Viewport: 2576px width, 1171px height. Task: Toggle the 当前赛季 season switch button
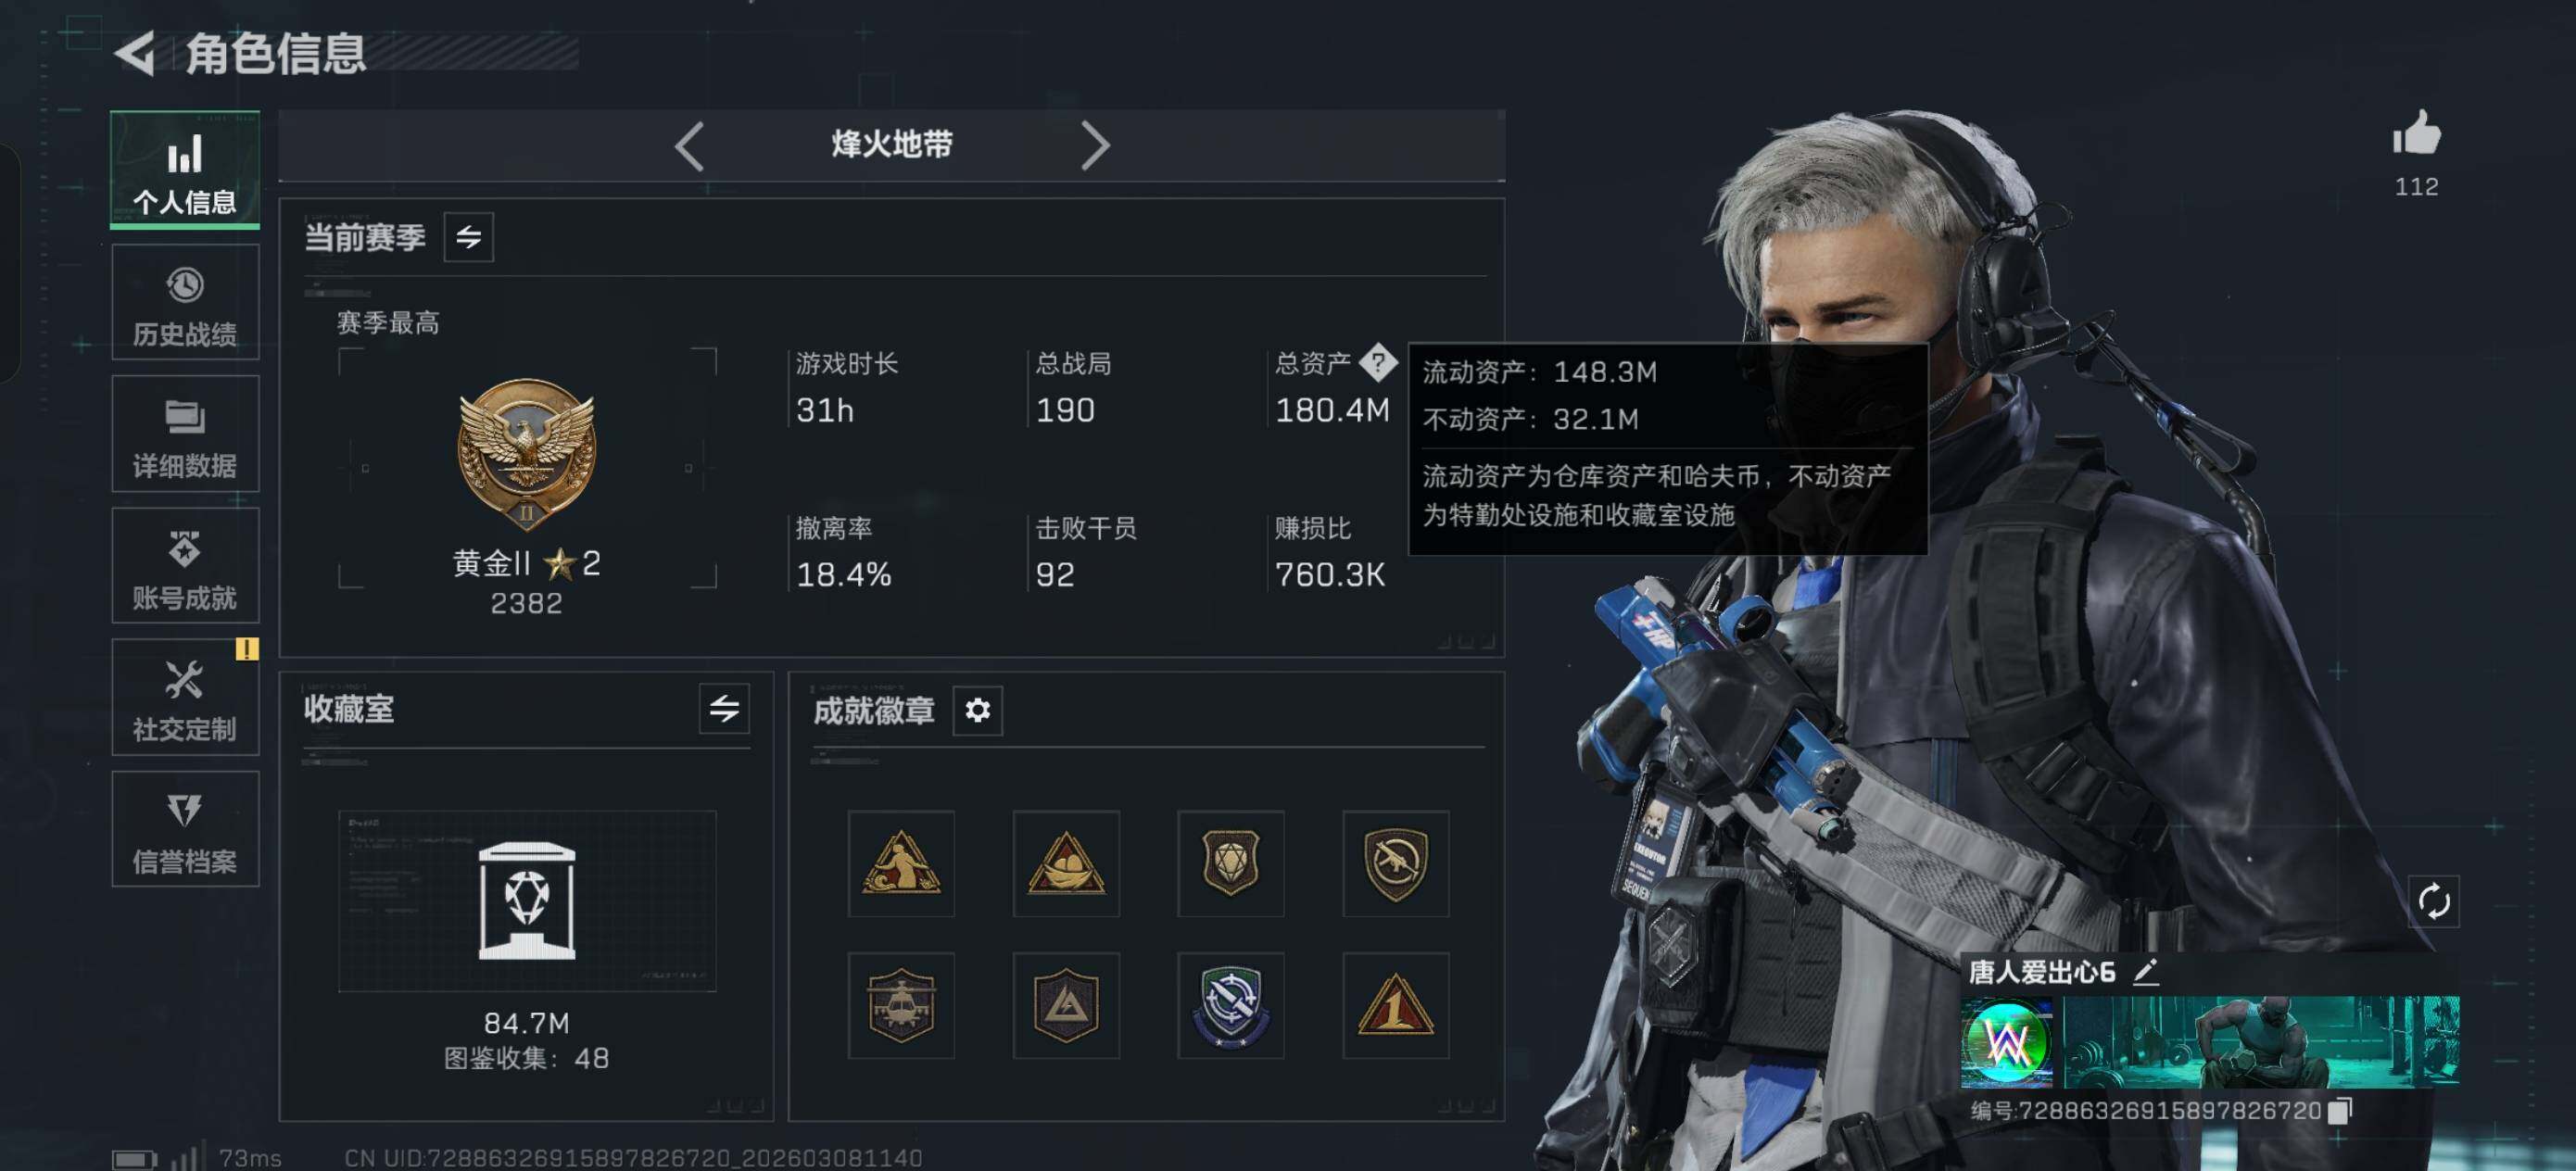(468, 237)
